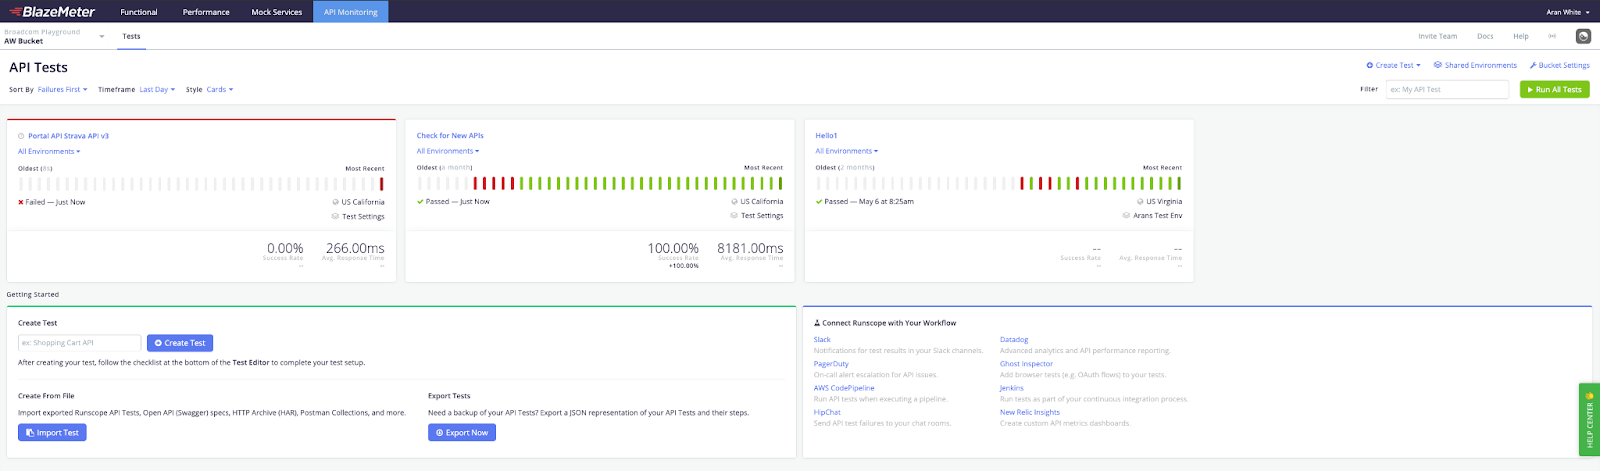
Task: Switch to the Performance tab
Action: pos(206,12)
